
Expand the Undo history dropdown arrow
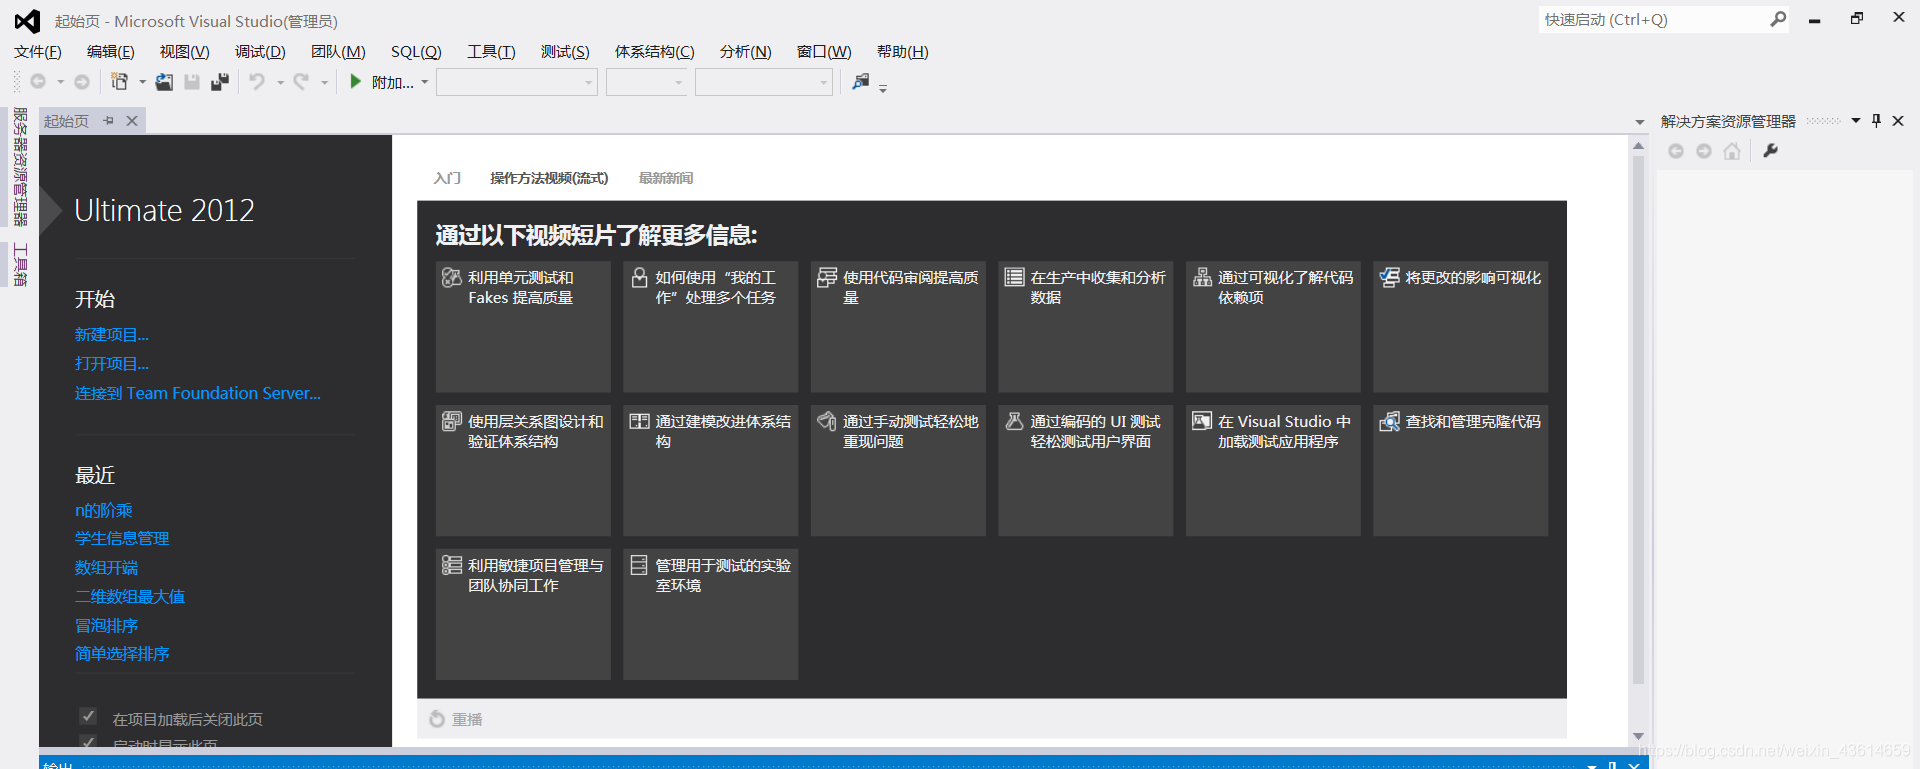click(x=280, y=82)
